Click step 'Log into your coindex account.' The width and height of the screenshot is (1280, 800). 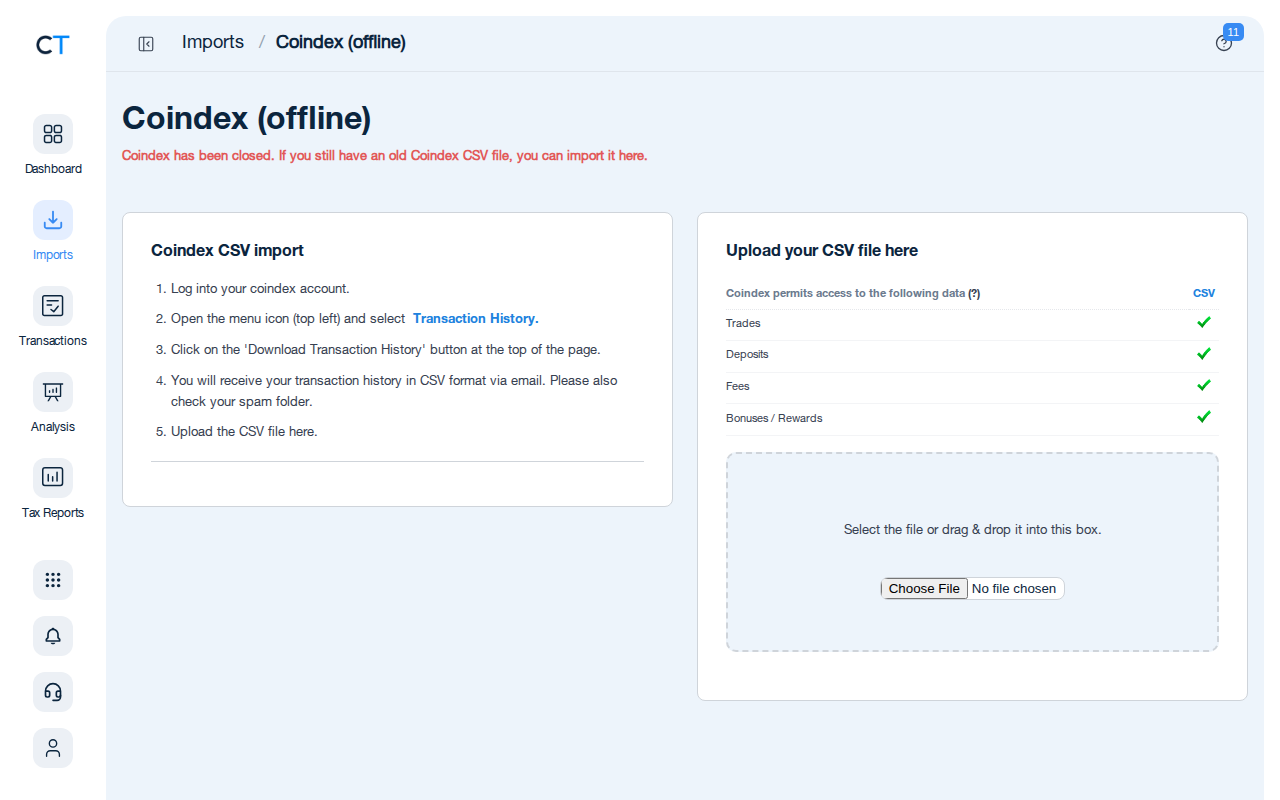(260, 288)
